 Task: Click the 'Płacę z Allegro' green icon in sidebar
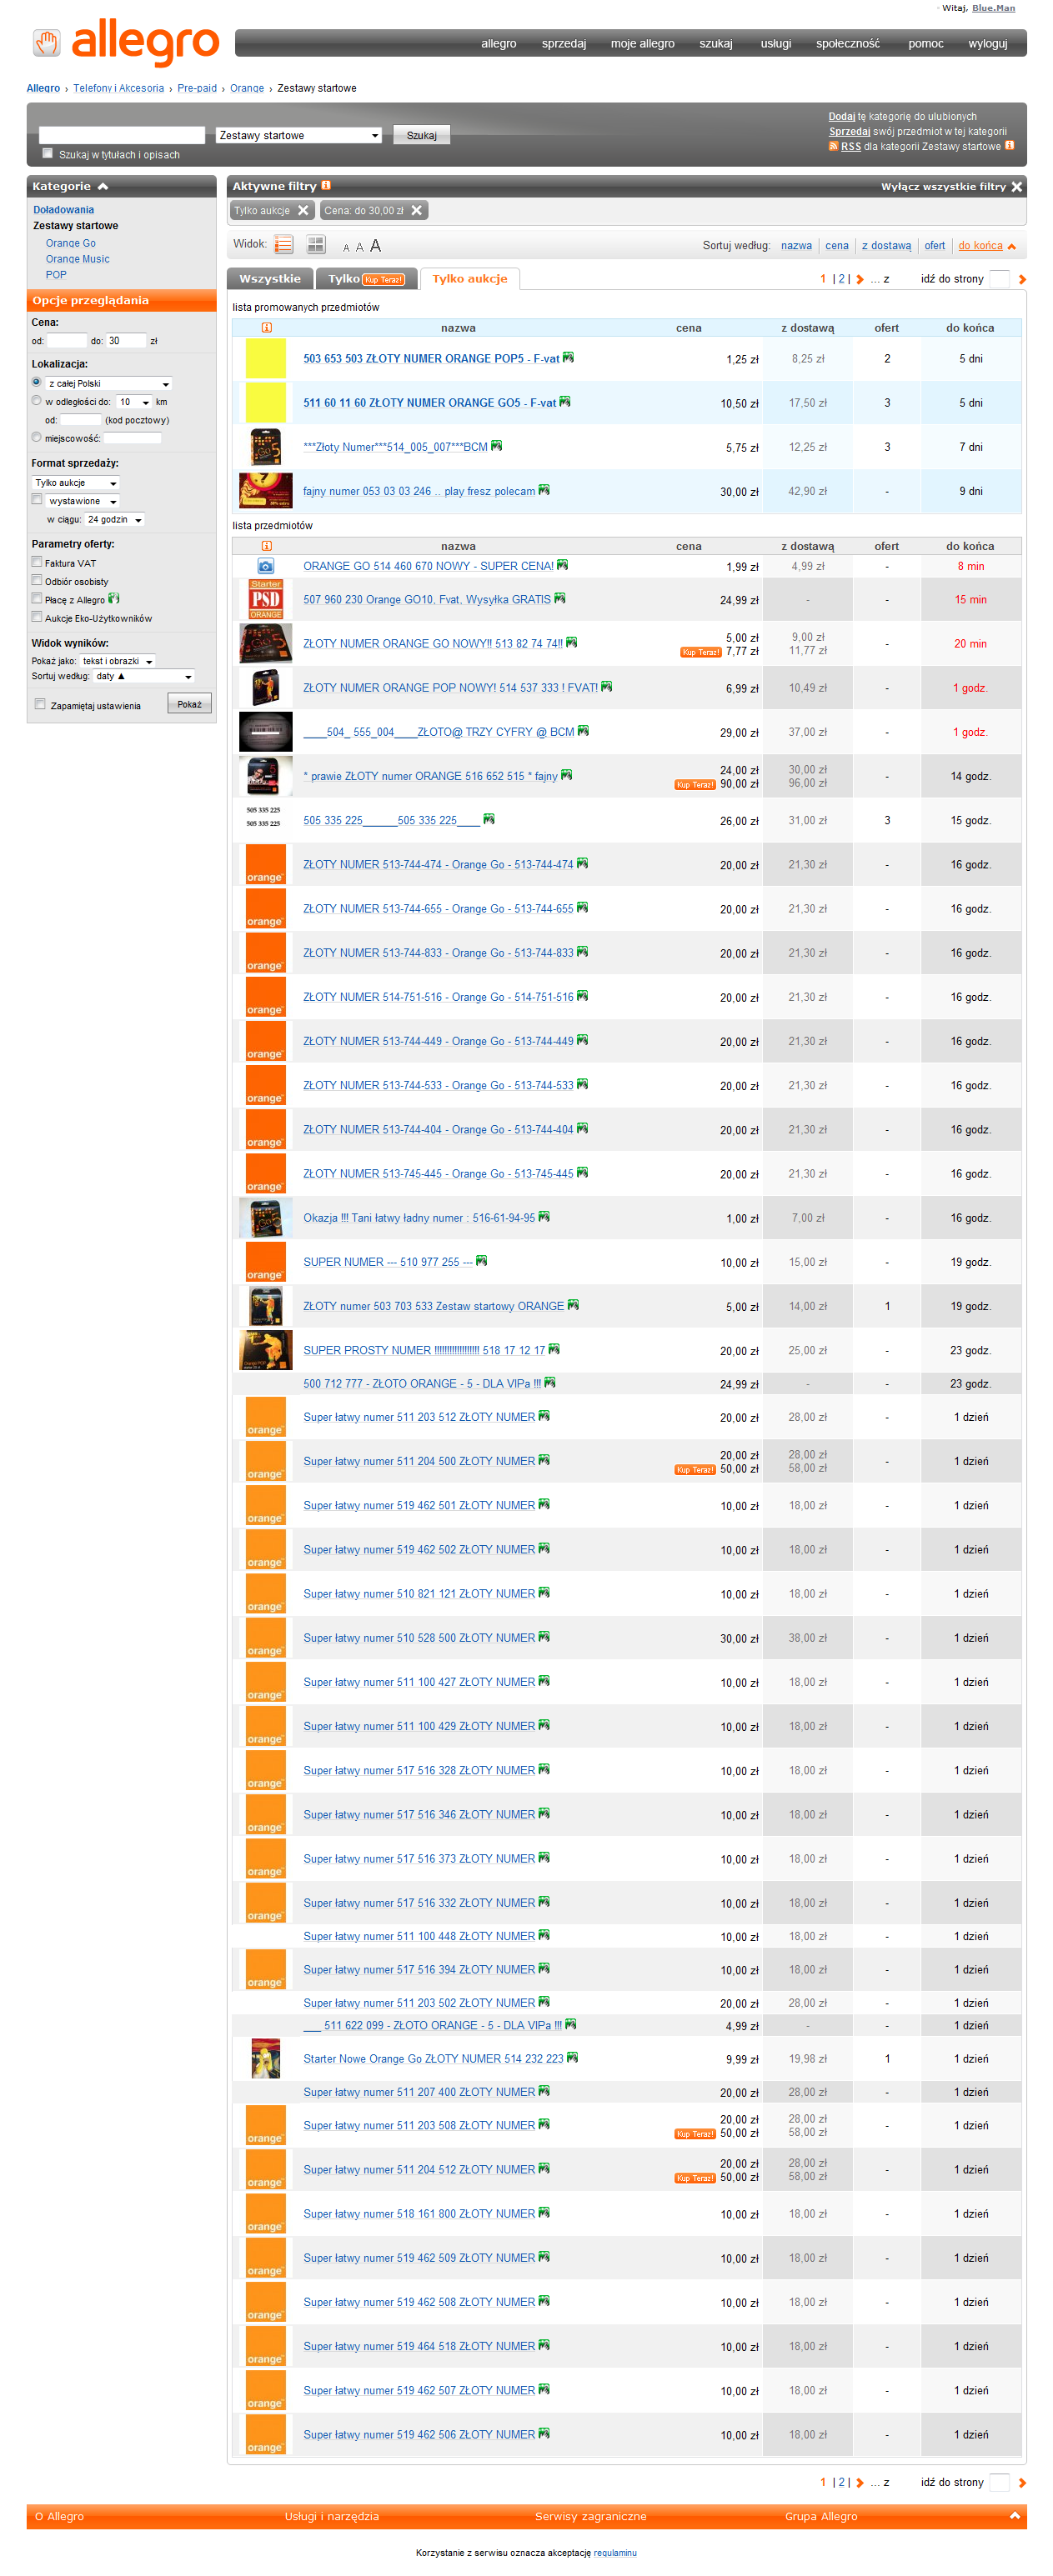pyautogui.click(x=114, y=599)
